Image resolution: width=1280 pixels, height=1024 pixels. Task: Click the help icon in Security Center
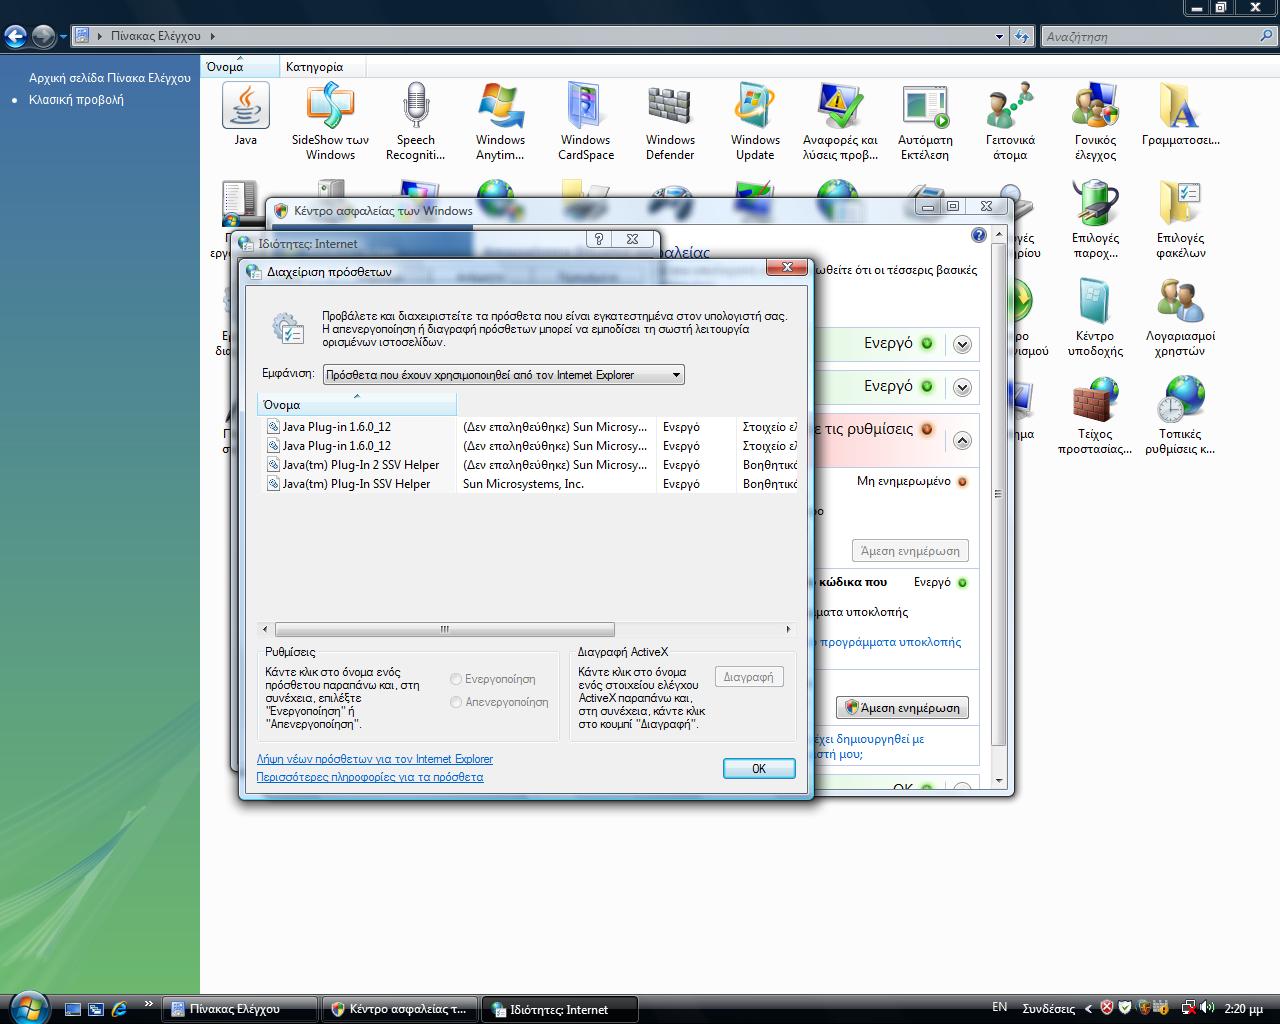tap(978, 235)
